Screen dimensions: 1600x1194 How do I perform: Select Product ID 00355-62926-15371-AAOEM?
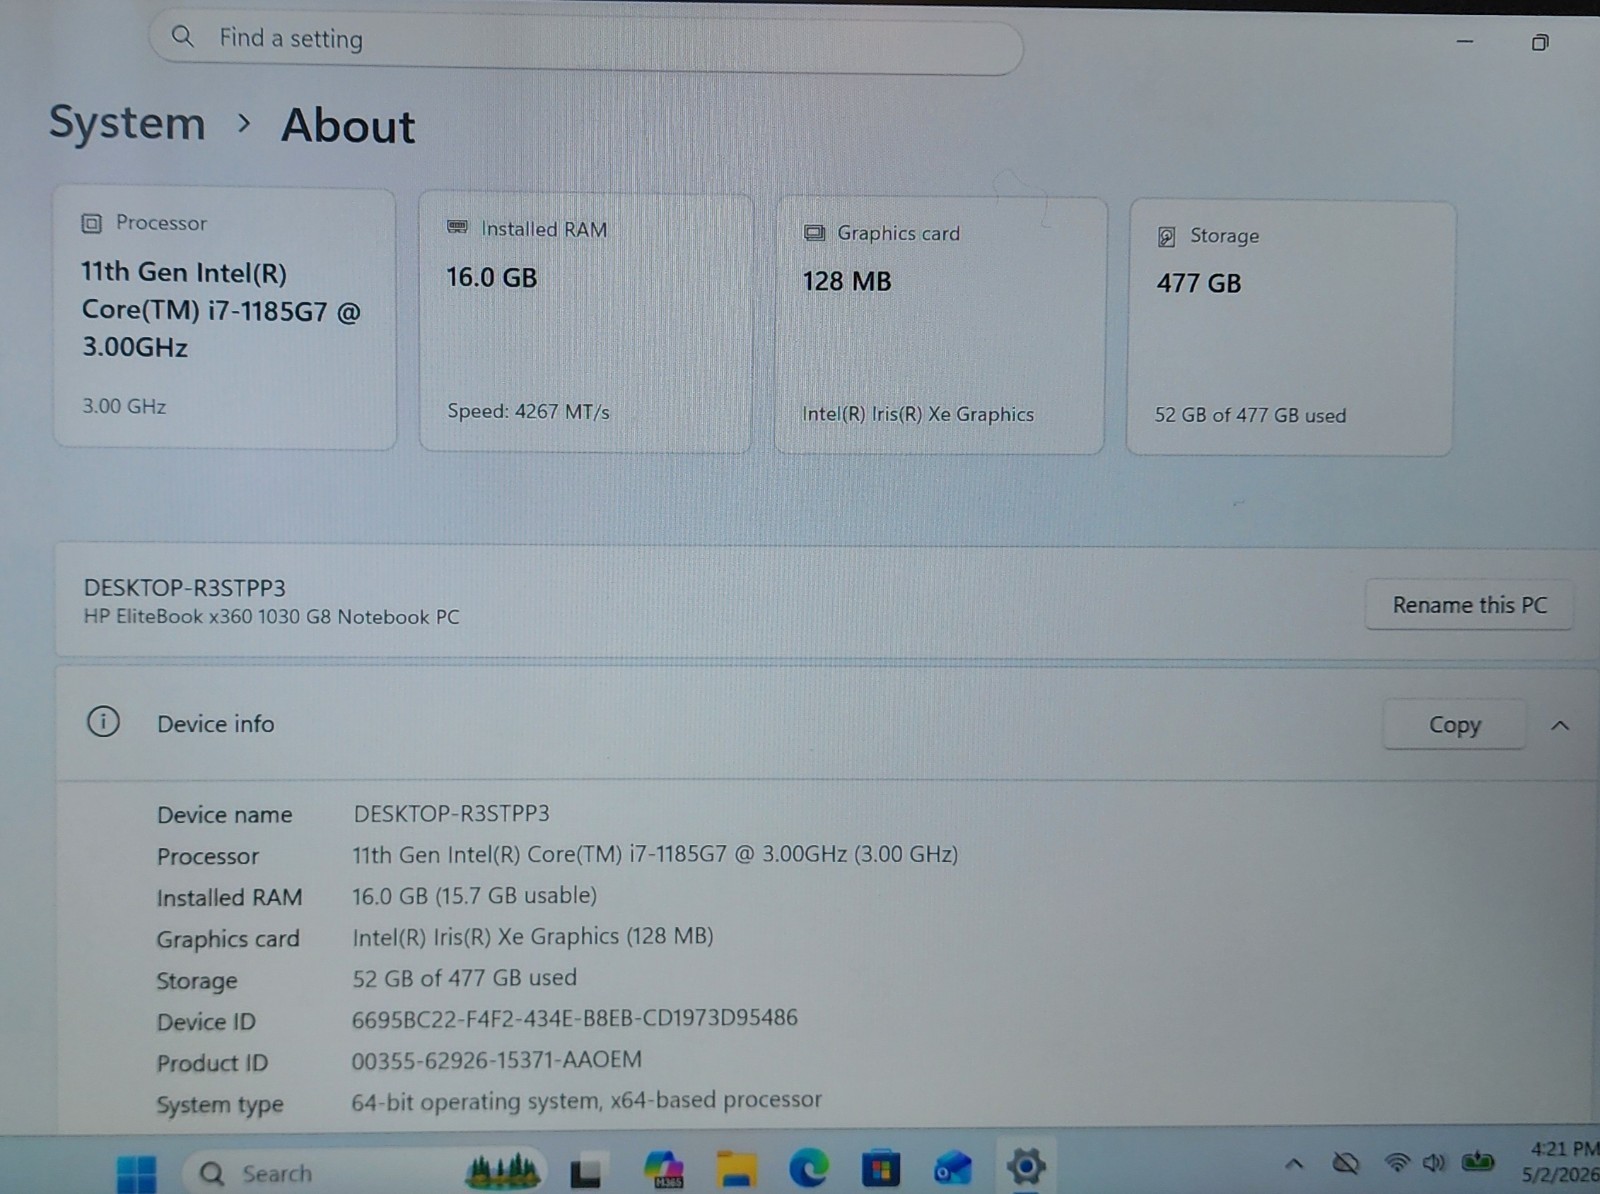coord(496,1060)
